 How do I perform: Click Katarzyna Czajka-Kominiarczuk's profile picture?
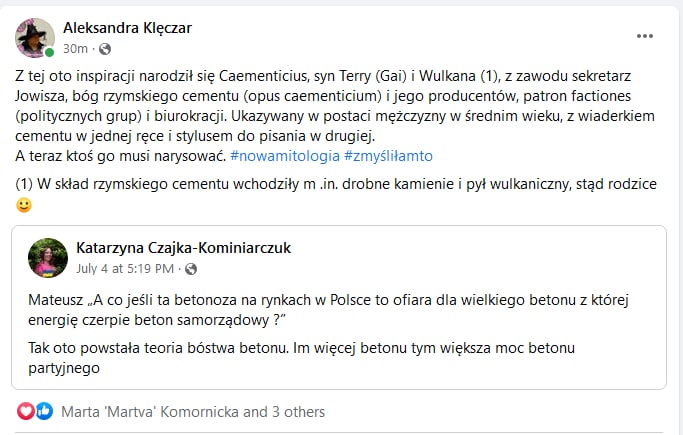point(48,258)
